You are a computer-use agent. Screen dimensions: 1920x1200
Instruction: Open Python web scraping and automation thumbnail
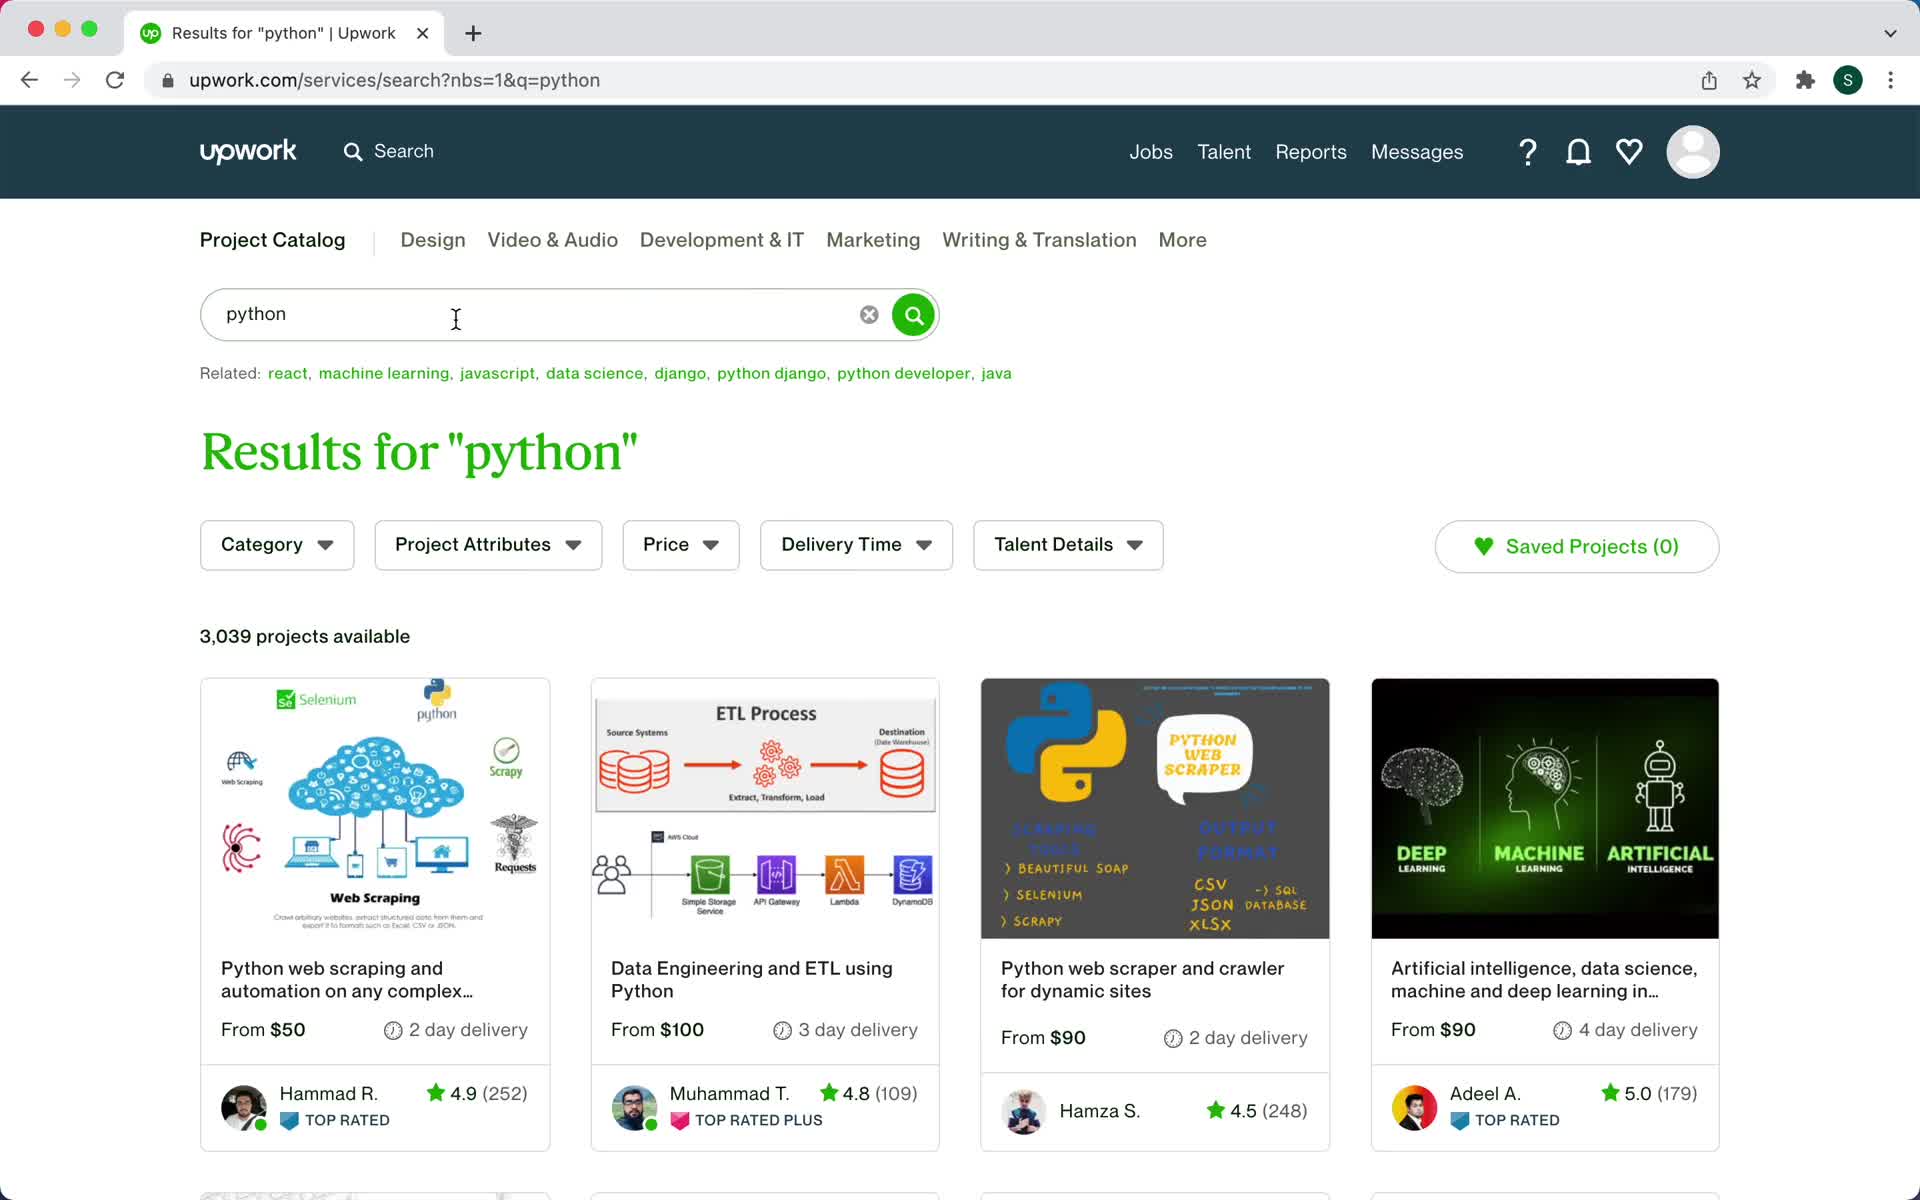pos(375,808)
